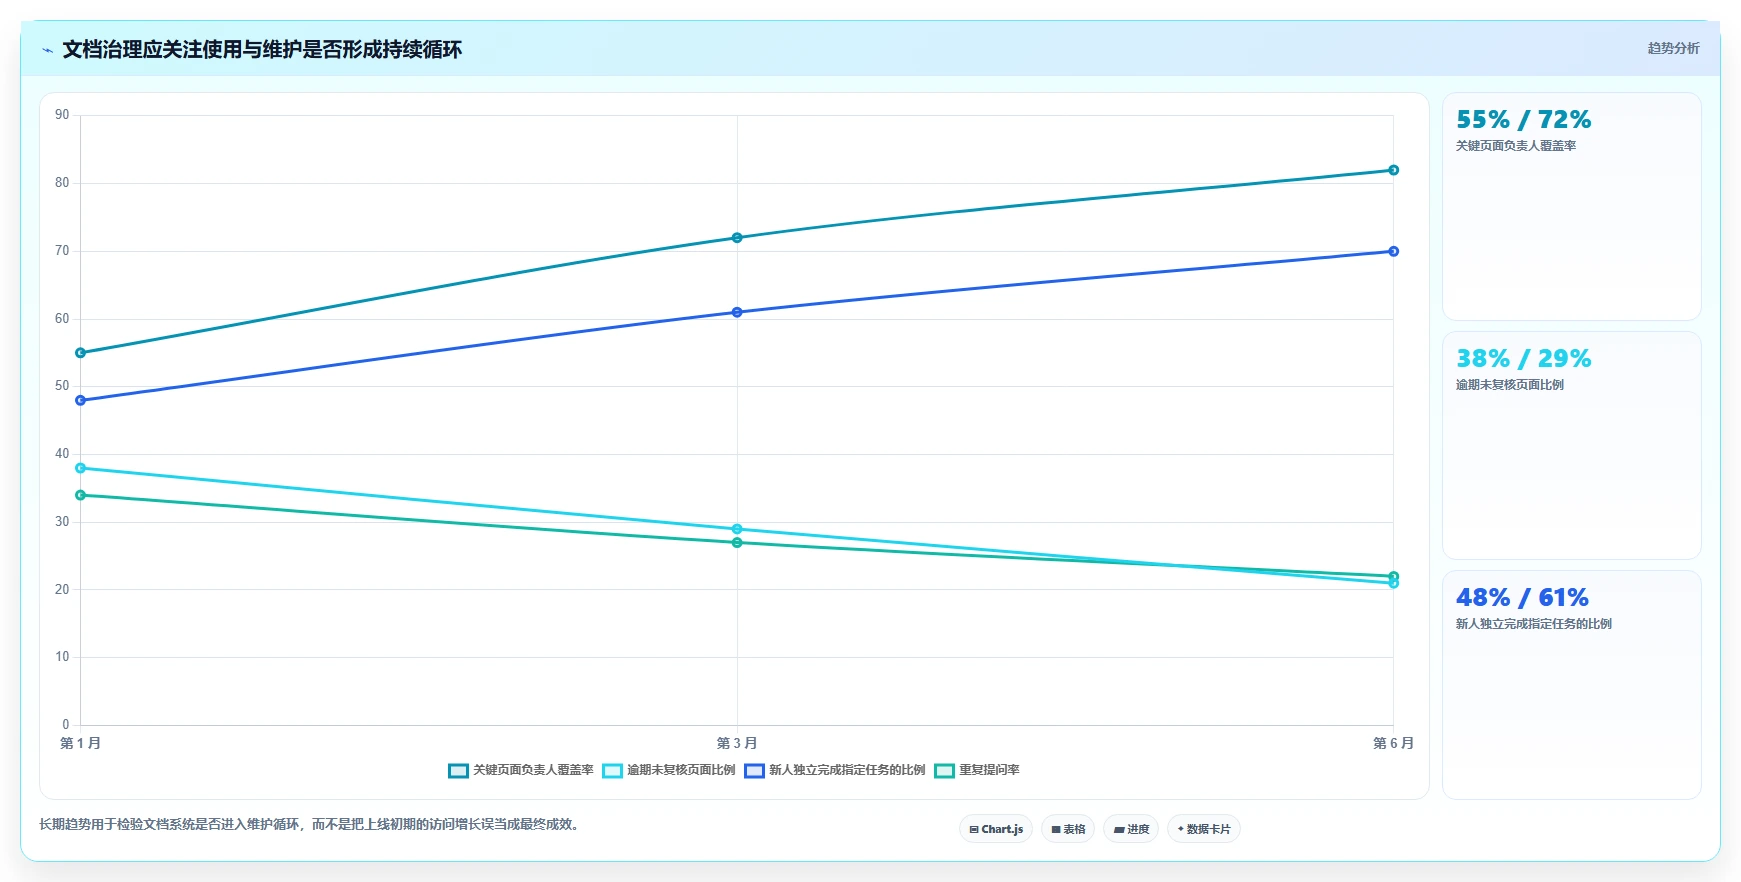The height and width of the screenshot is (882, 1741).
Task: Toggle 重复提问率 legend swatch
Action: click(944, 770)
